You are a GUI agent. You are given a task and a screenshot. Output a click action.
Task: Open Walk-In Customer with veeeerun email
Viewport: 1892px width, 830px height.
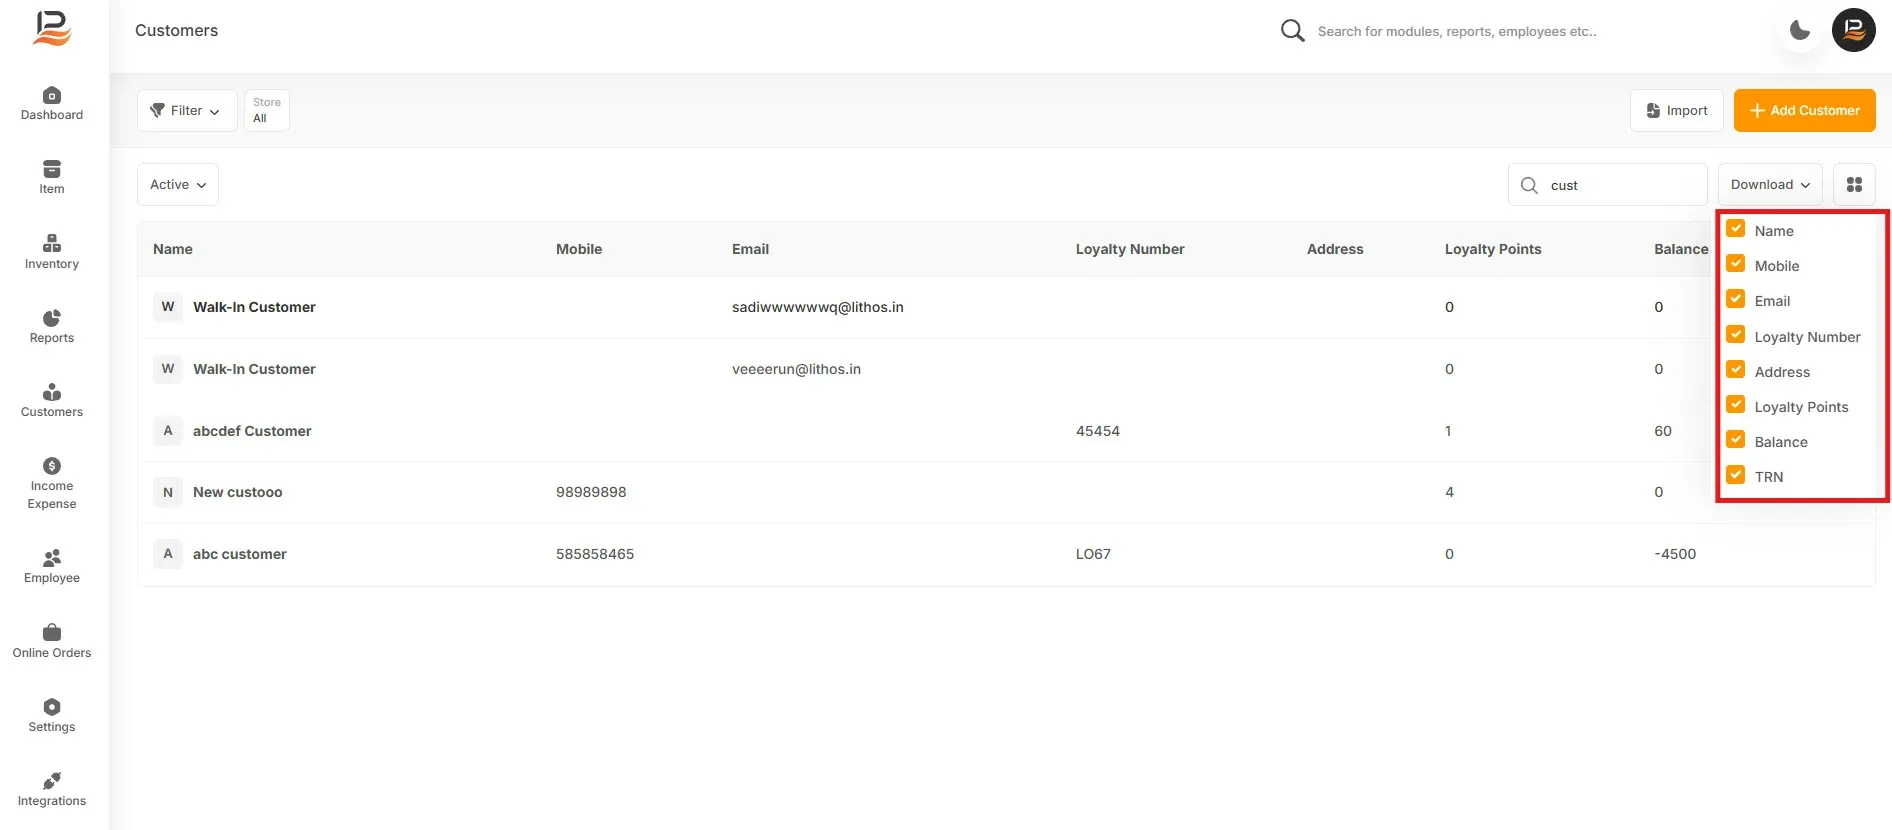coord(254,369)
